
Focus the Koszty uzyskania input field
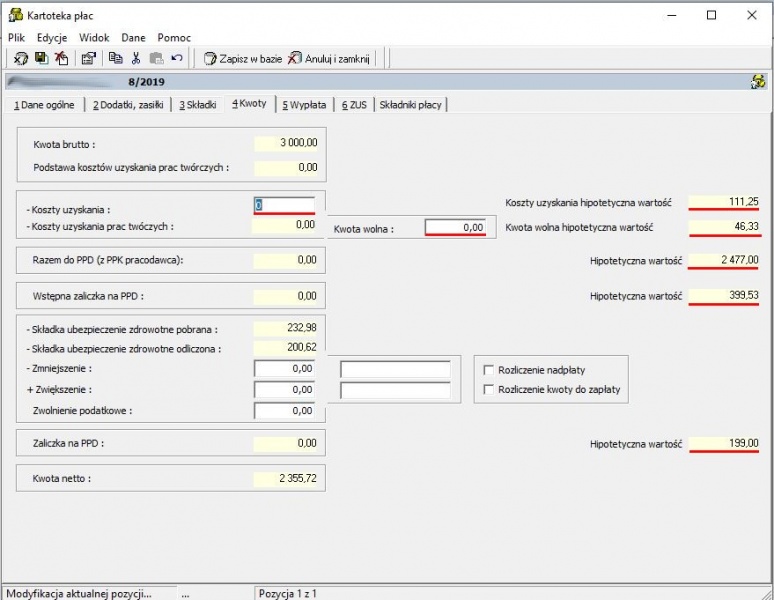(x=284, y=205)
